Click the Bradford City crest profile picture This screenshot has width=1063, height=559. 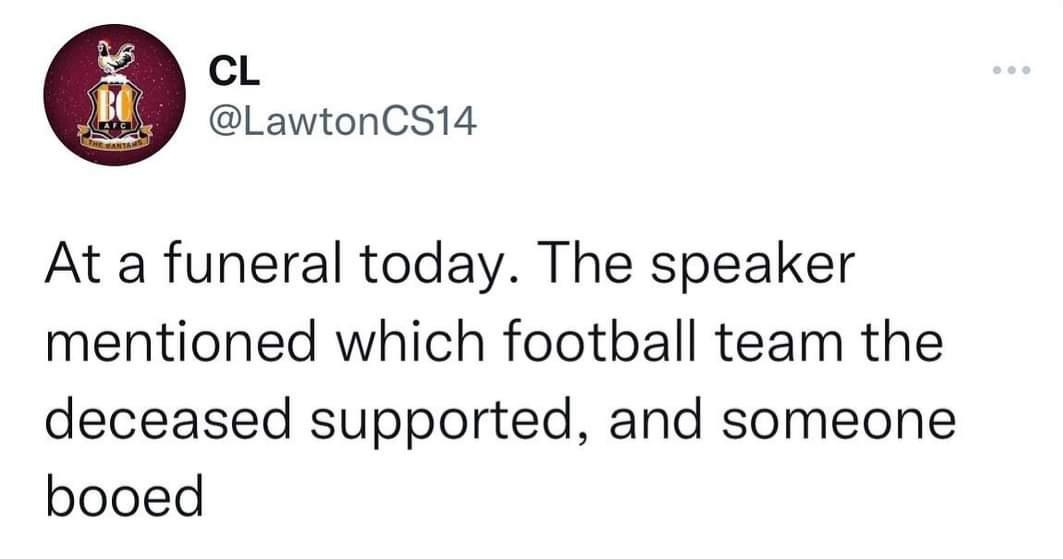coord(115,95)
